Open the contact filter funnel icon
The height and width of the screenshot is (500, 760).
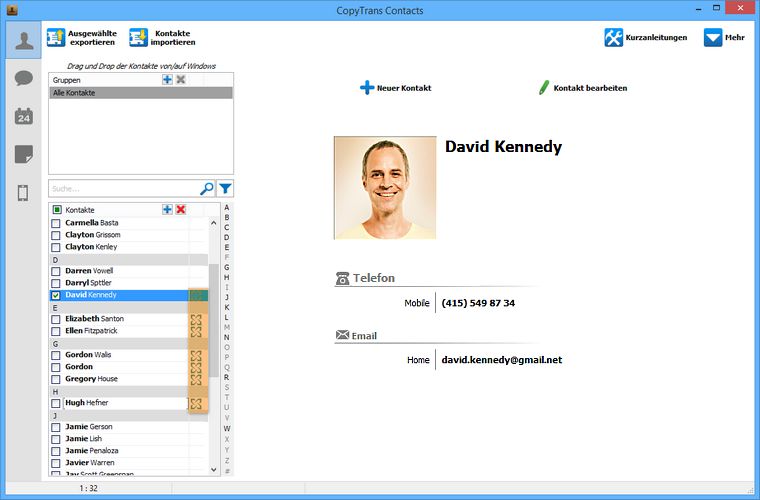(225, 188)
